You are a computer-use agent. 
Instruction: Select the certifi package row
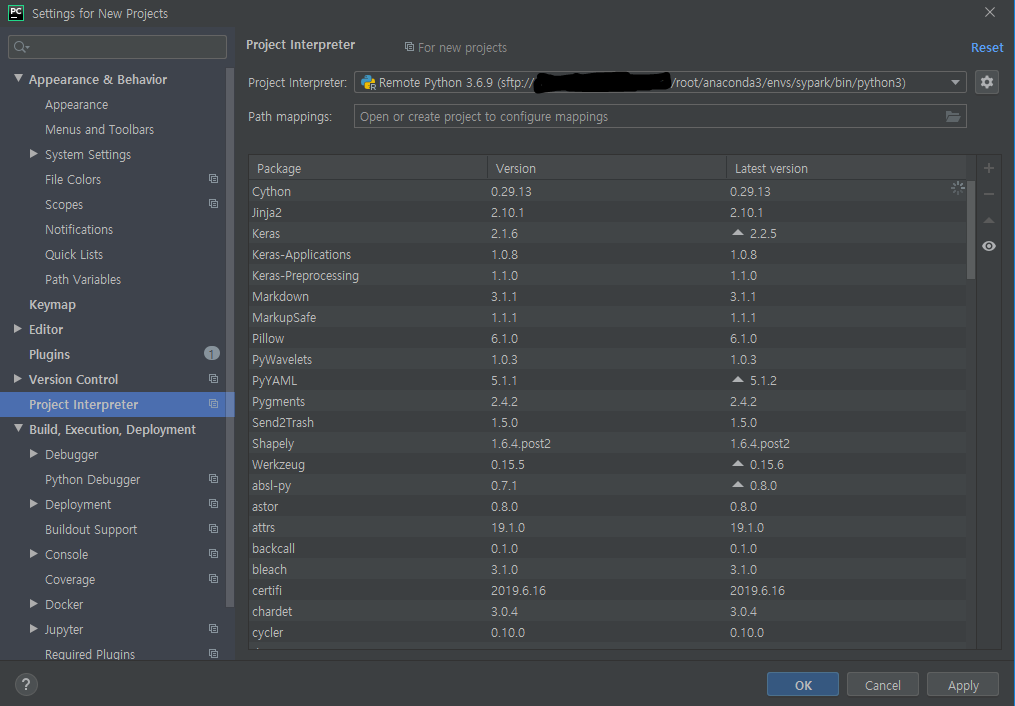[x=607, y=590]
